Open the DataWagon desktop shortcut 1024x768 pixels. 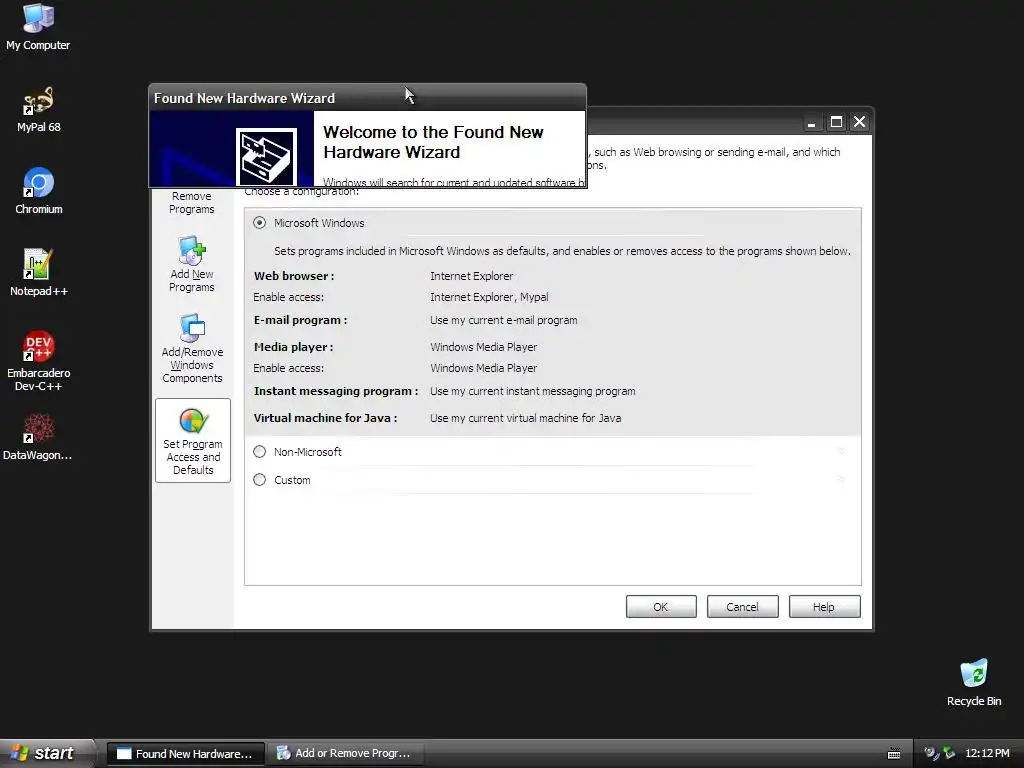click(38, 437)
